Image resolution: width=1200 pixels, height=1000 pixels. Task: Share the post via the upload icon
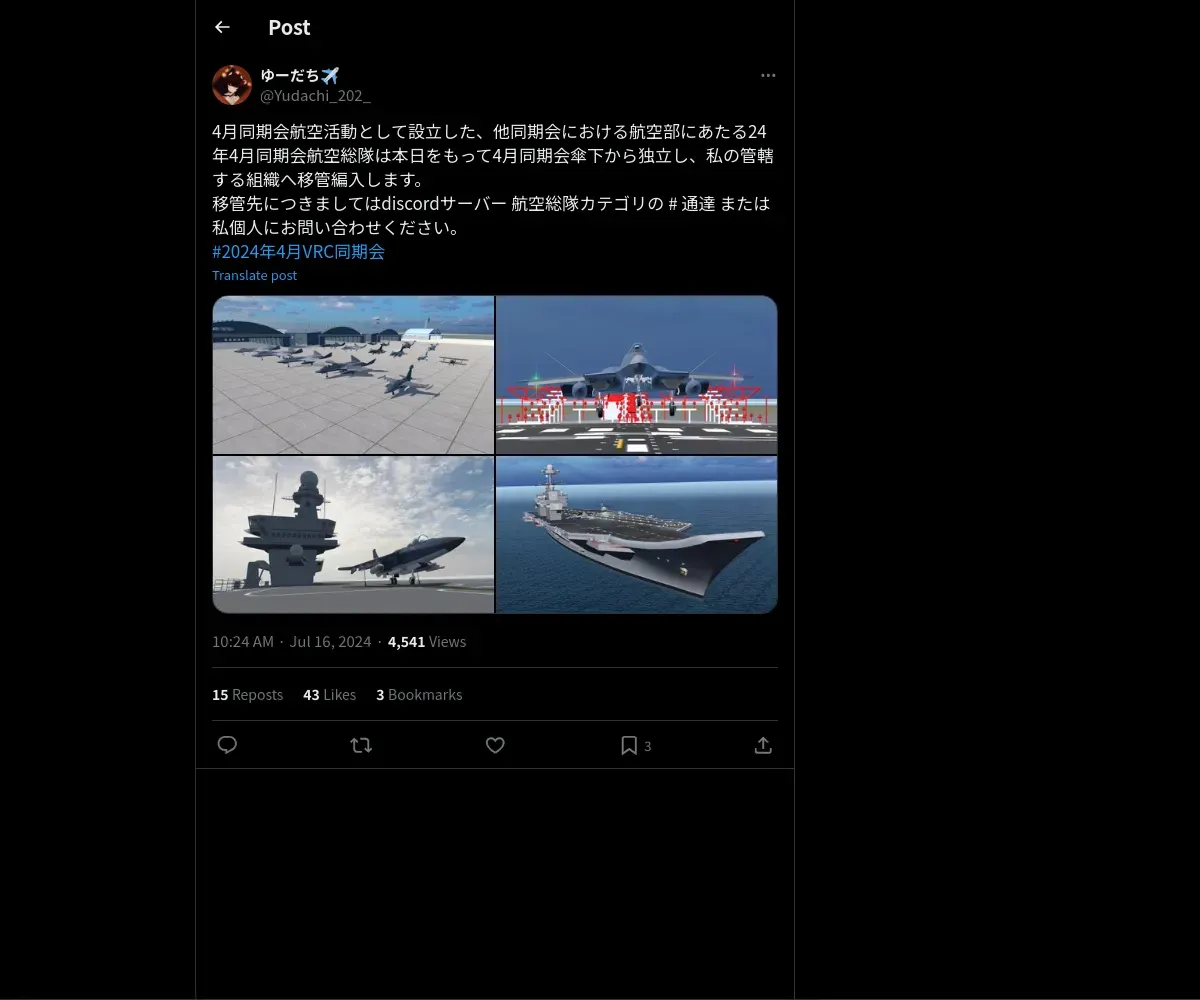click(763, 745)
